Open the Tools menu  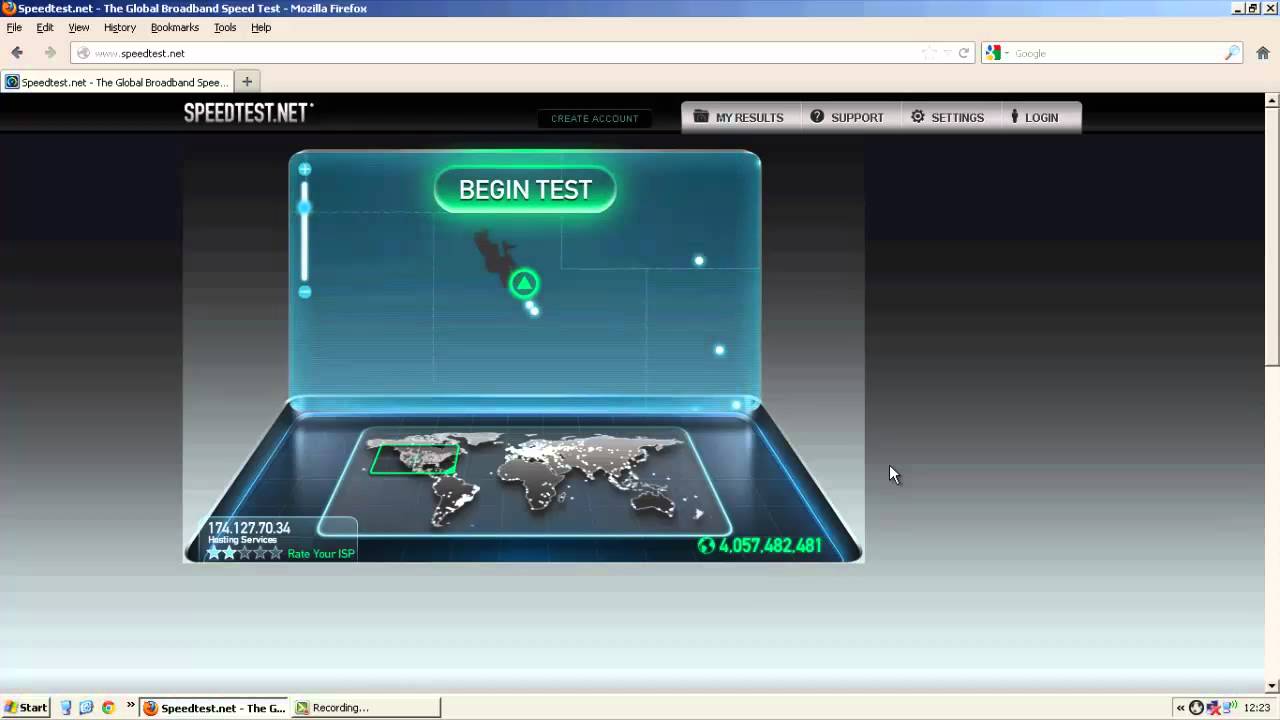tap(225, 28)
